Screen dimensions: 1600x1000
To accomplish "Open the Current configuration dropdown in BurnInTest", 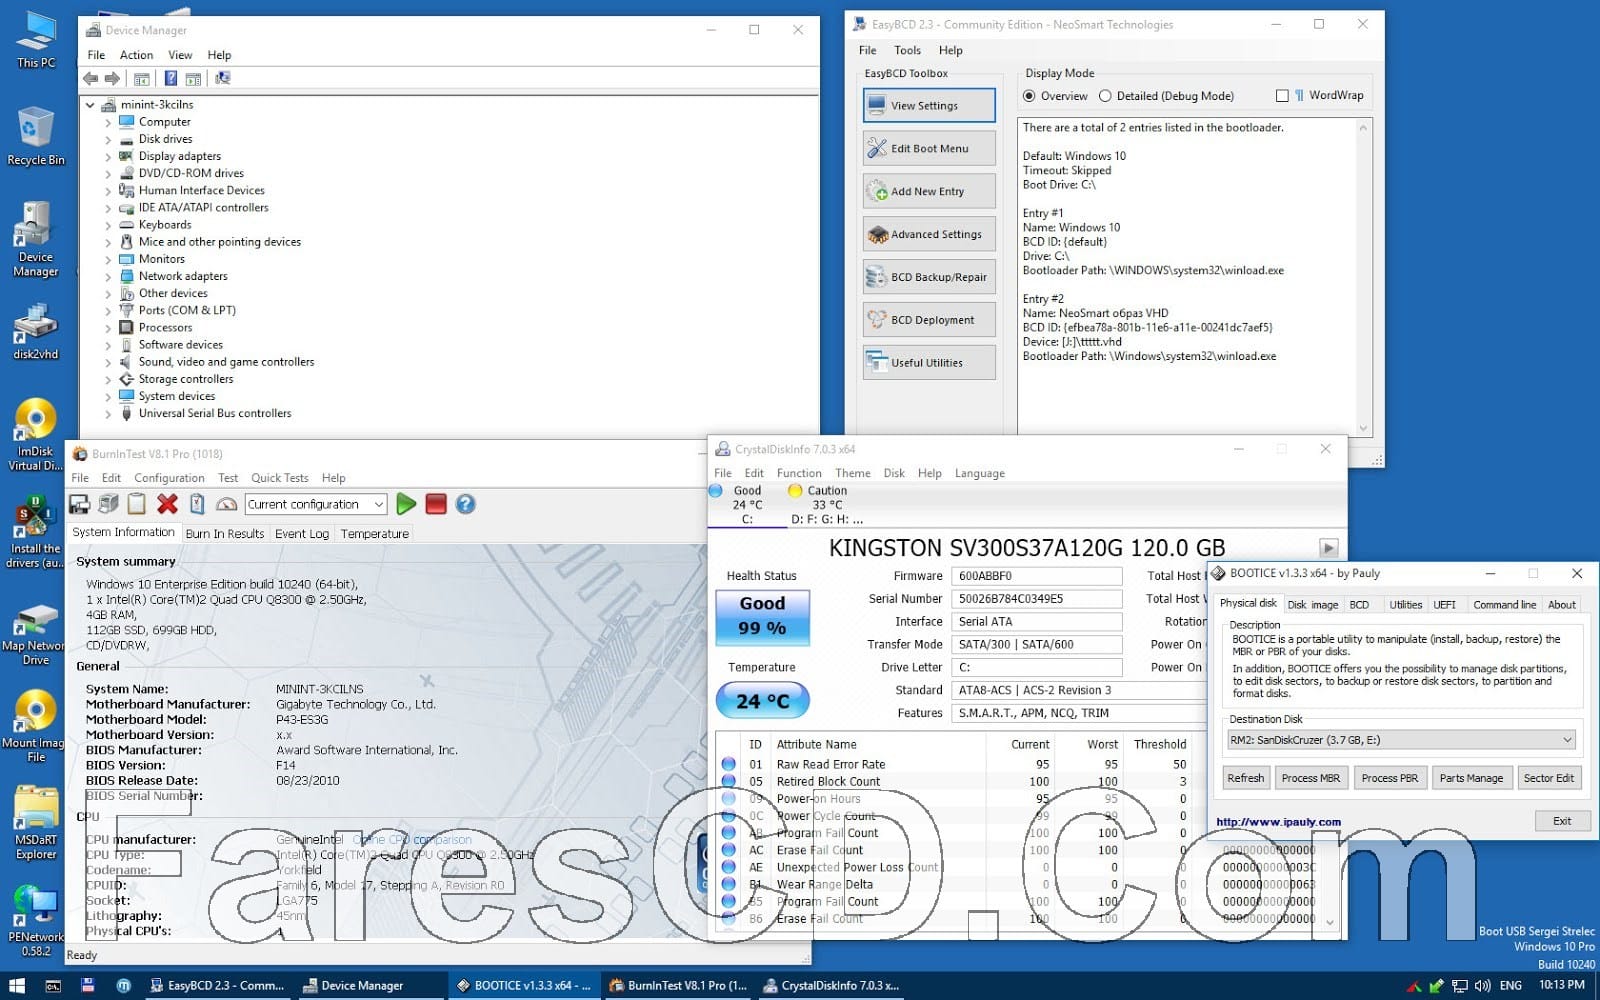I will tap(315, 504).
